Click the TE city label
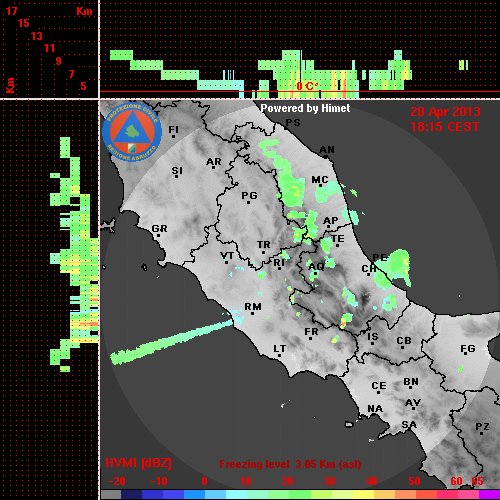Image resolution: width=500 pixels, height=500 pixels. tap(338, 239)
